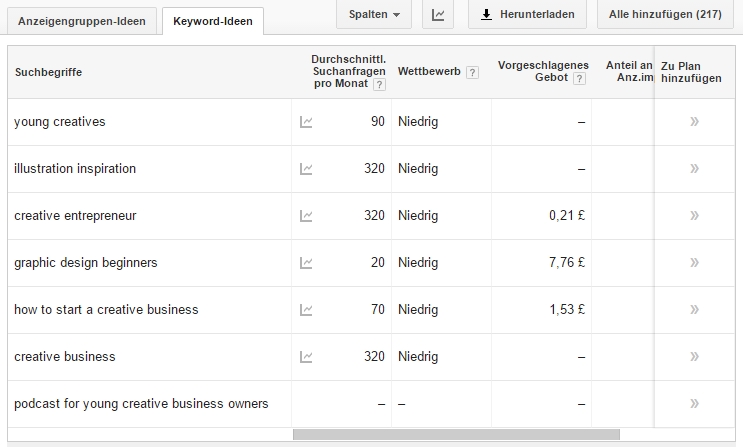The height and width of the screenshot is (447, 743).
Task: Click keyword creative business
Action: click(x=65, y=356)
